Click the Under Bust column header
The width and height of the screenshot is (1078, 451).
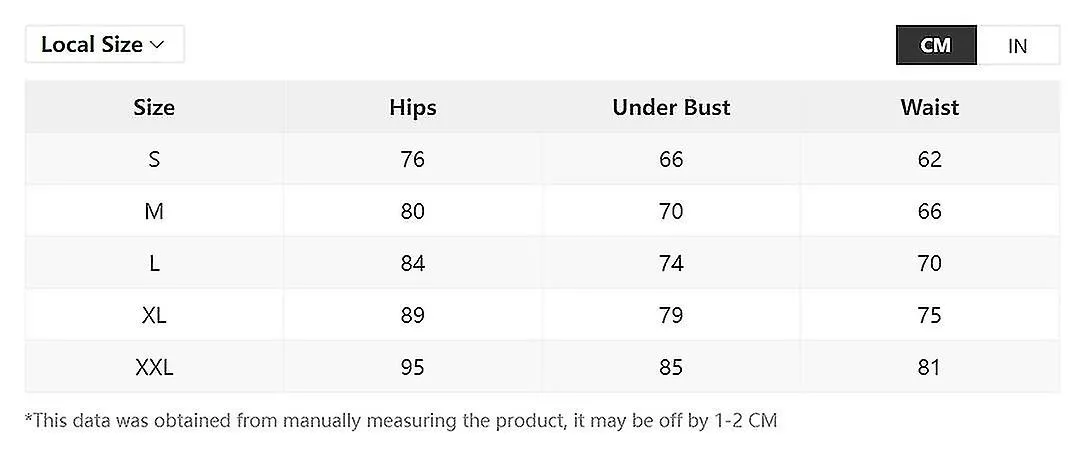(671, 107)
